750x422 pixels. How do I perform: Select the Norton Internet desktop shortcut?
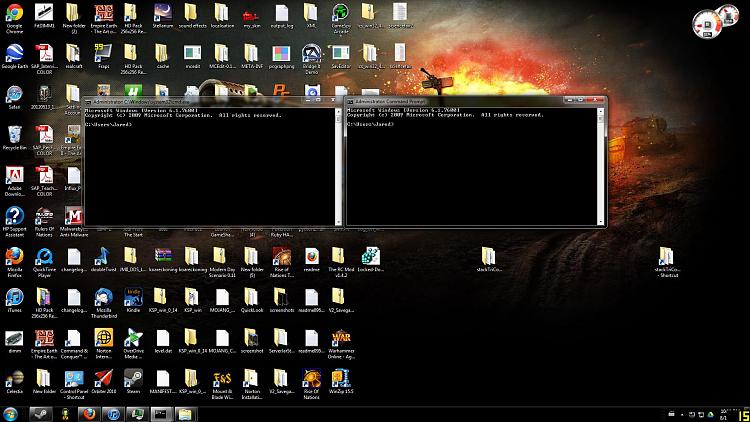pyautogui.click(x=103, y=344)
